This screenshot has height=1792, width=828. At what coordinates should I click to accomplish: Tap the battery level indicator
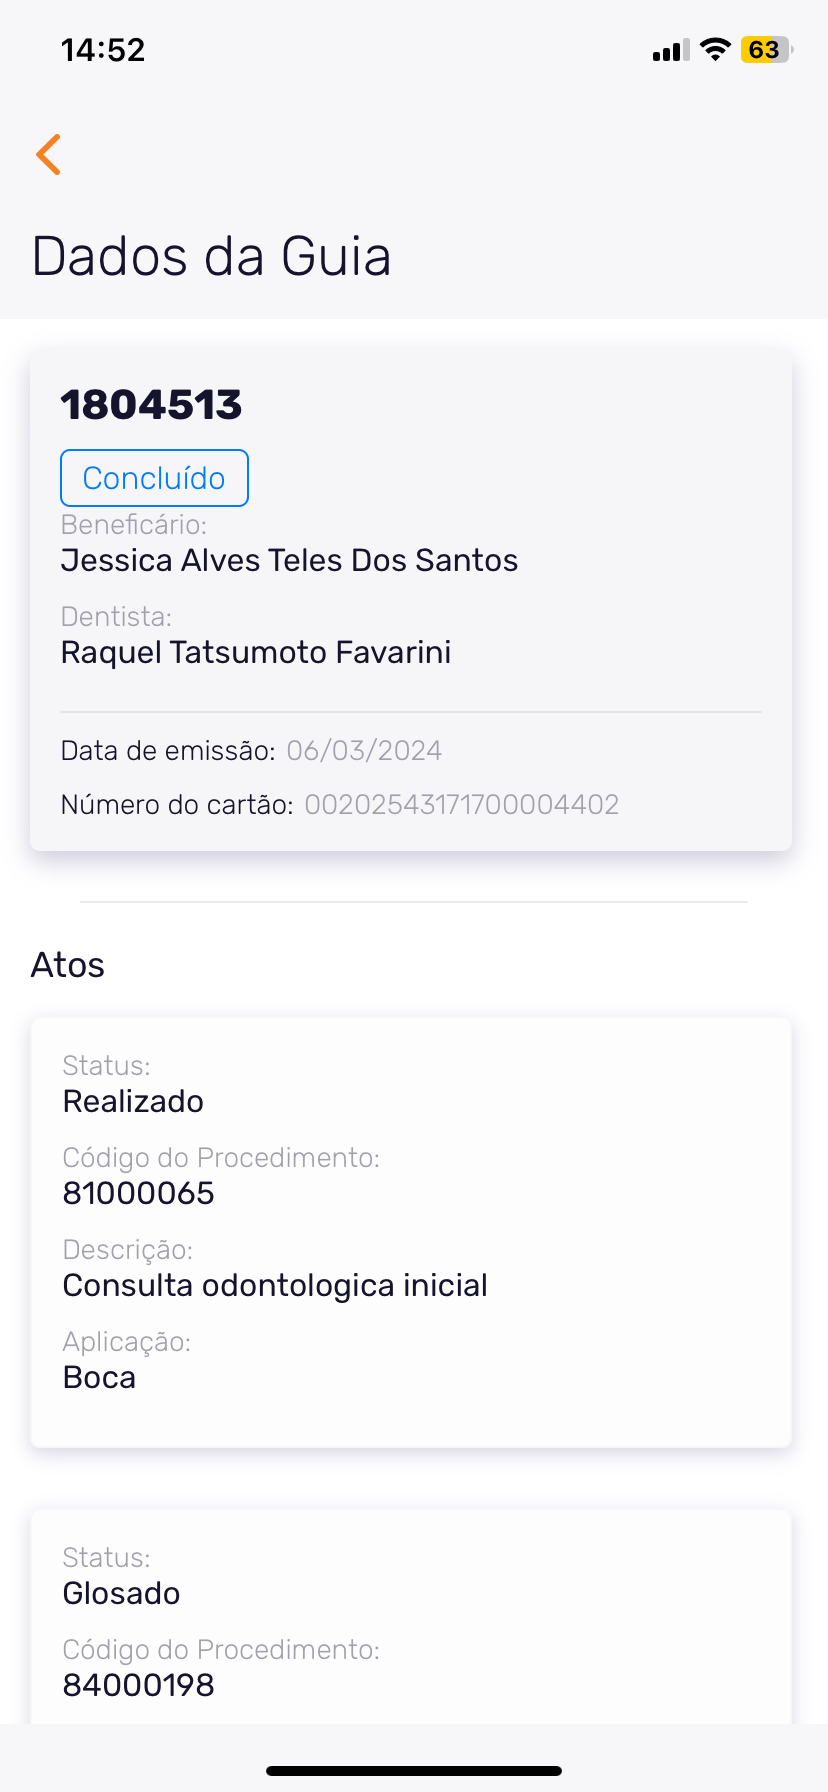coord(765,50)
